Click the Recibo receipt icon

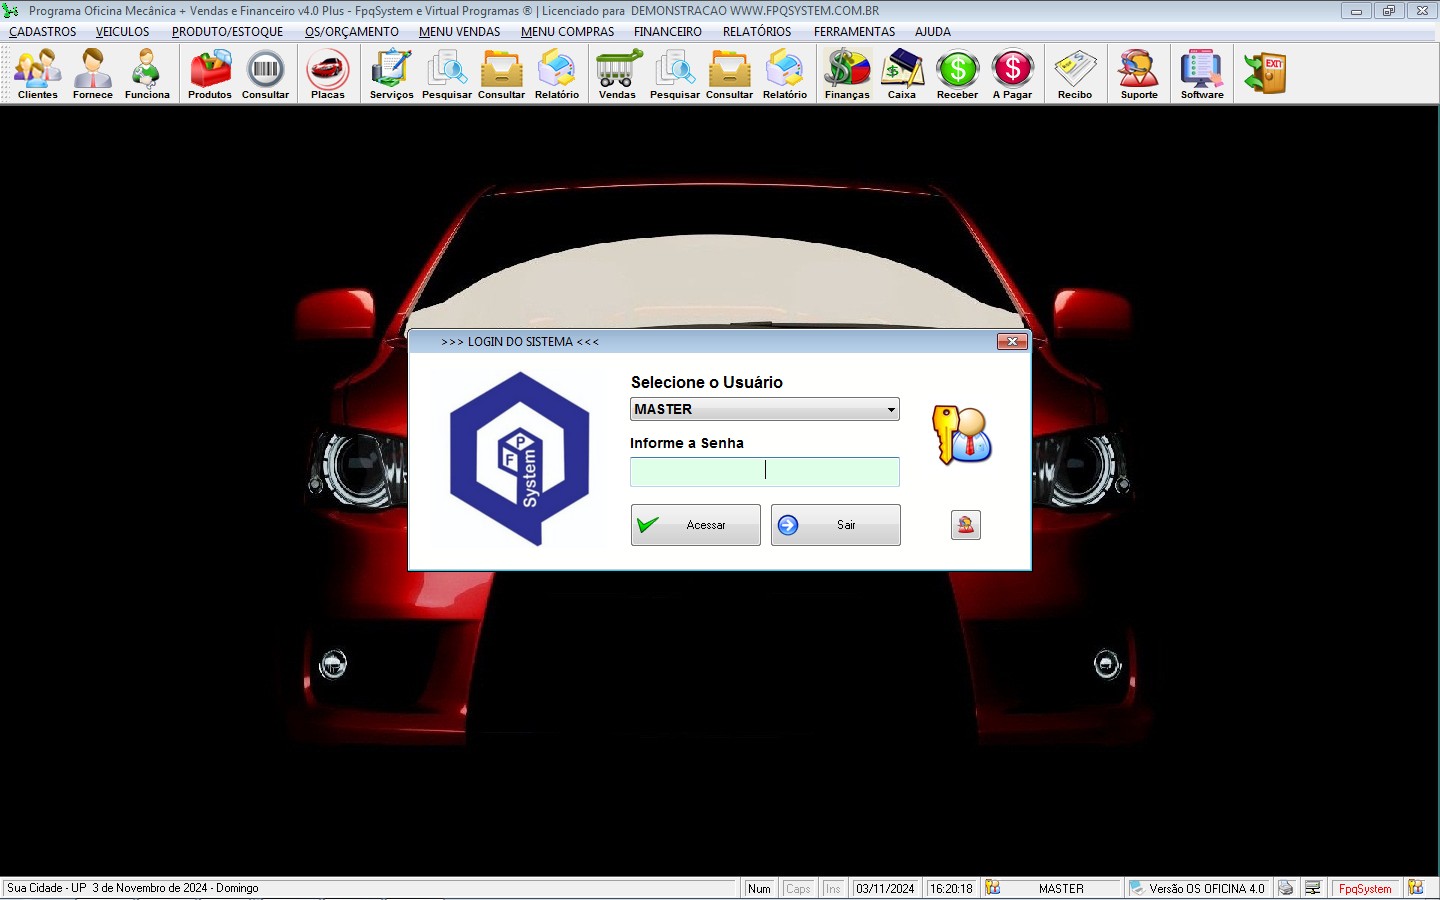tap(1075, 74)
